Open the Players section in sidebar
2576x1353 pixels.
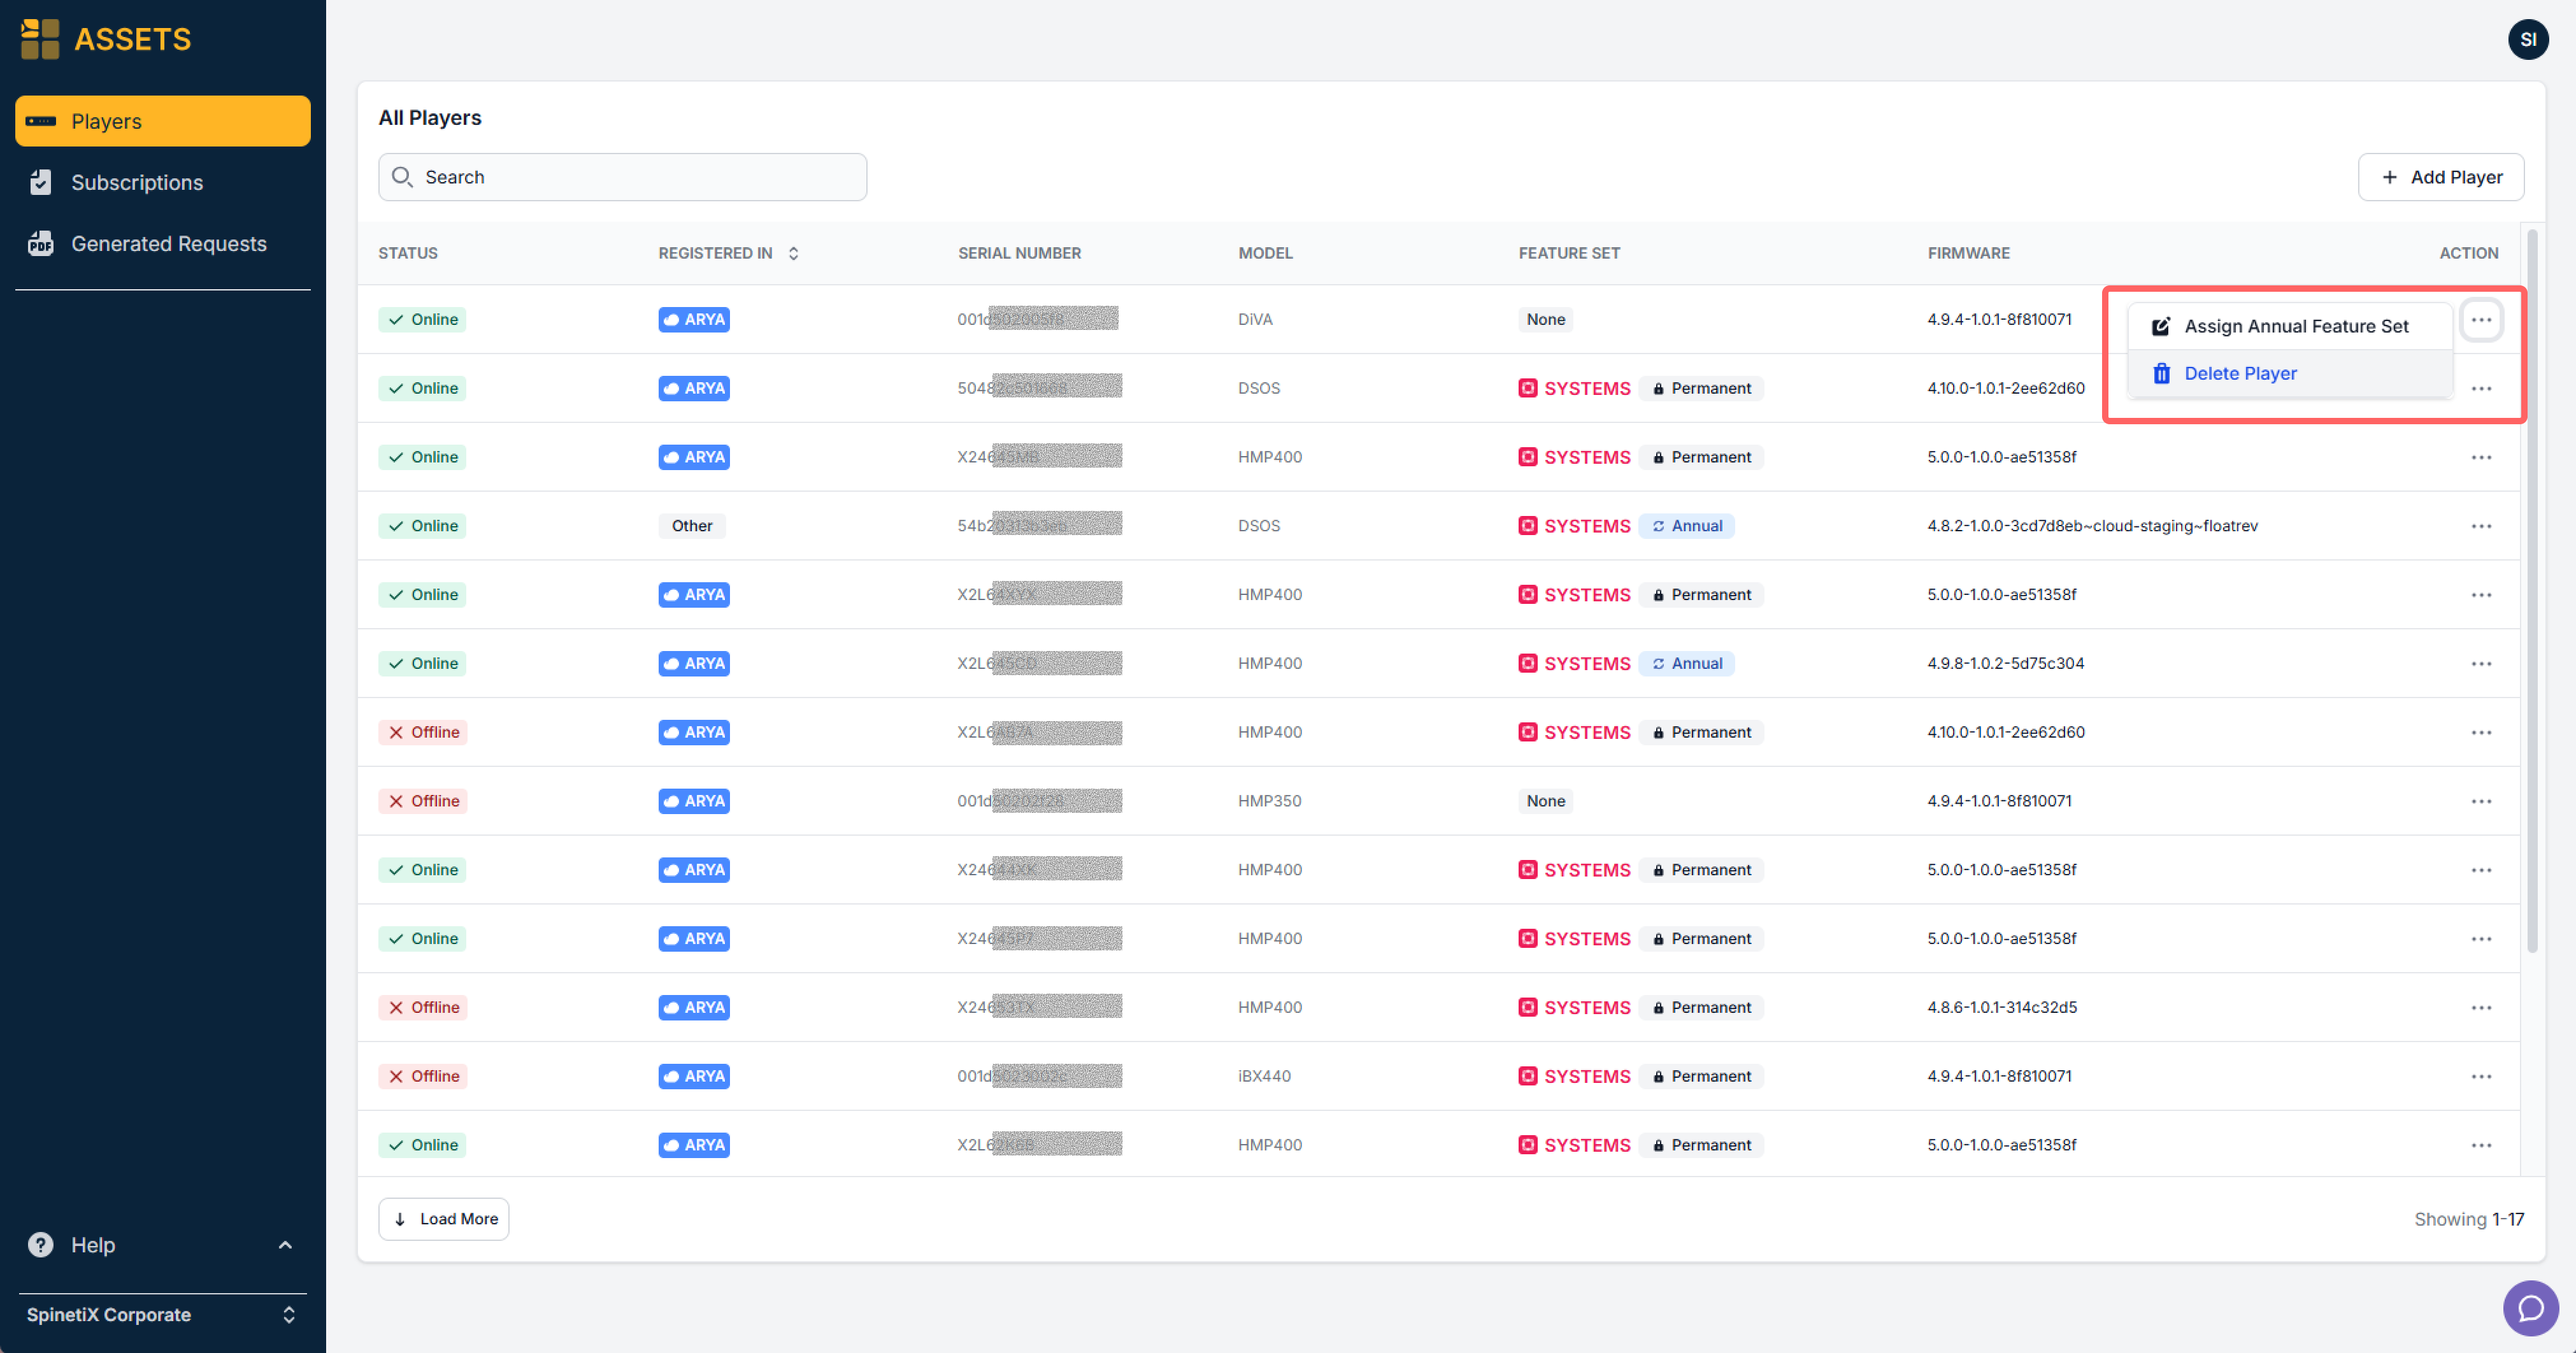point(163,121)
